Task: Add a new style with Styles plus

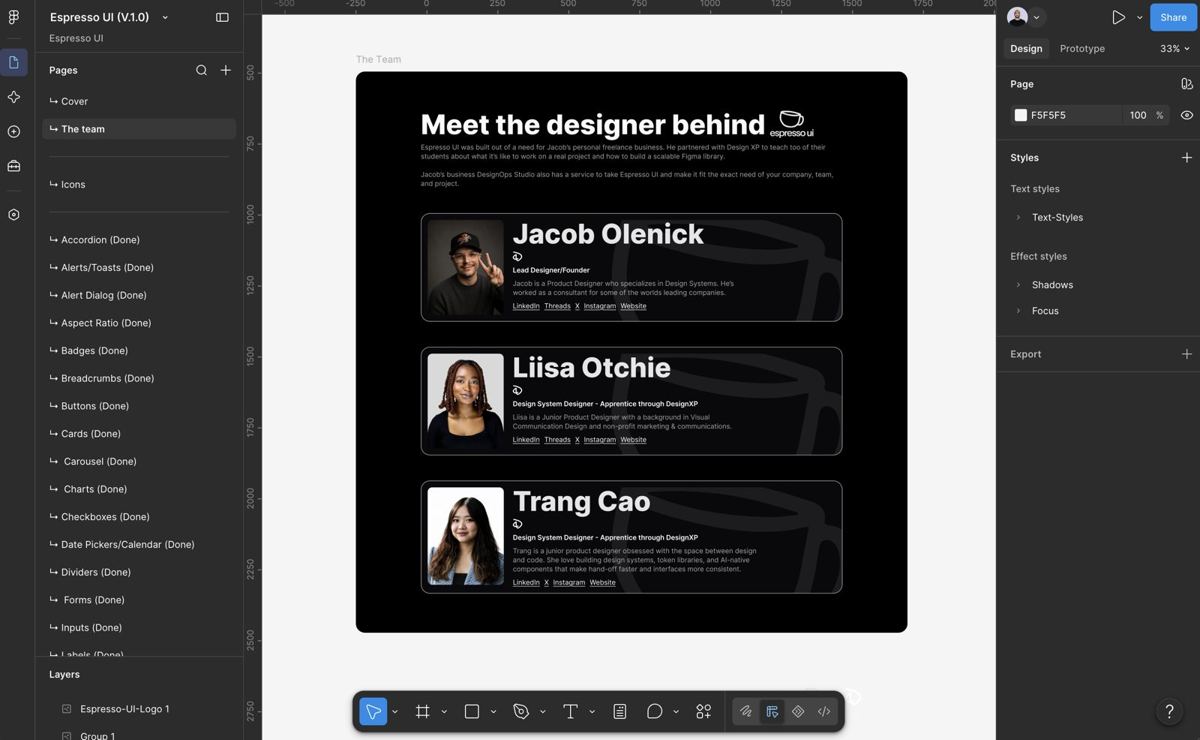Action: (1187, 158)
